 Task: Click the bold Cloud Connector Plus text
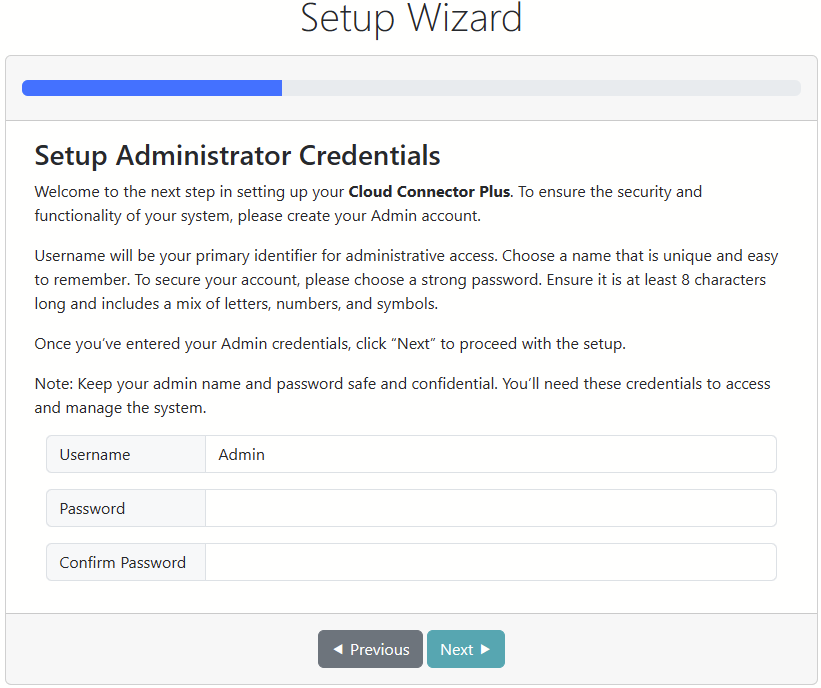[x=429, y=191]
